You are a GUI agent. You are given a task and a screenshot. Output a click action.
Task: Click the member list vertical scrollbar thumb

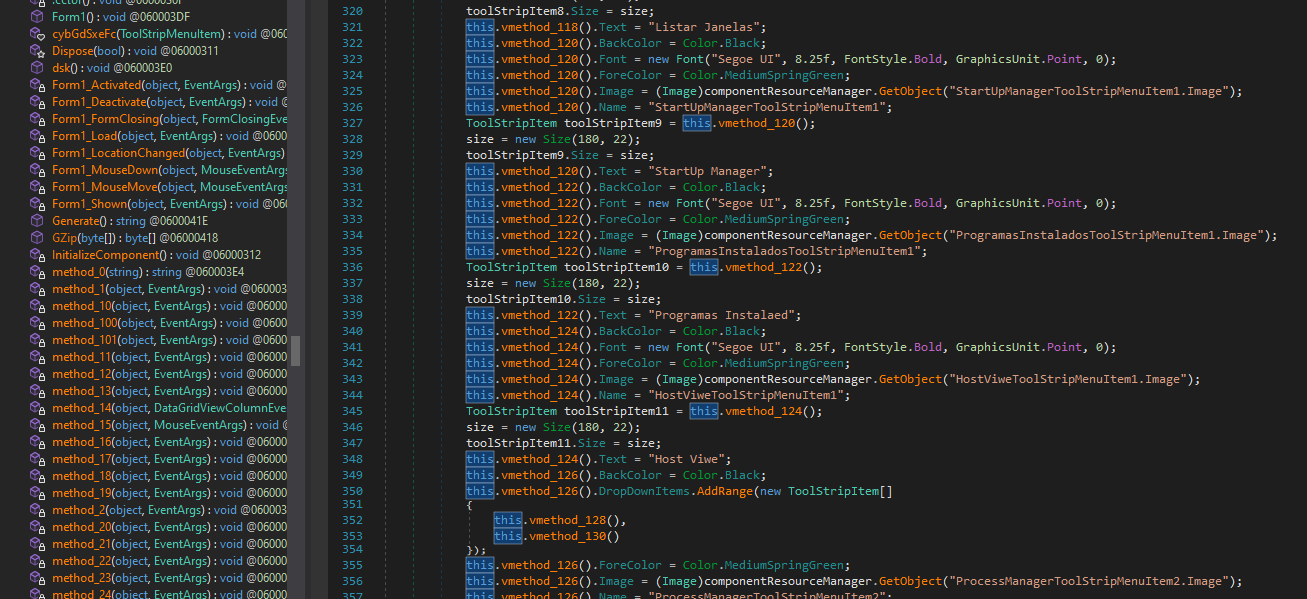(295, 350)
